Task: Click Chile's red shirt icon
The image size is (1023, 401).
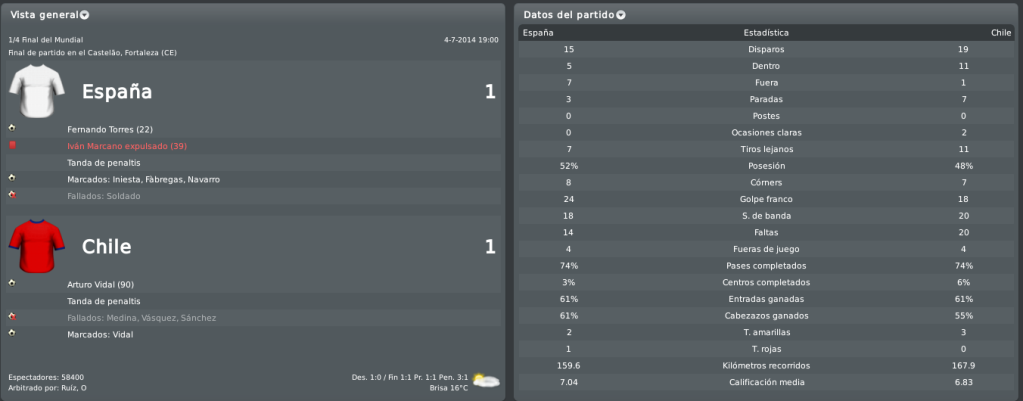Action: [37, 246]
